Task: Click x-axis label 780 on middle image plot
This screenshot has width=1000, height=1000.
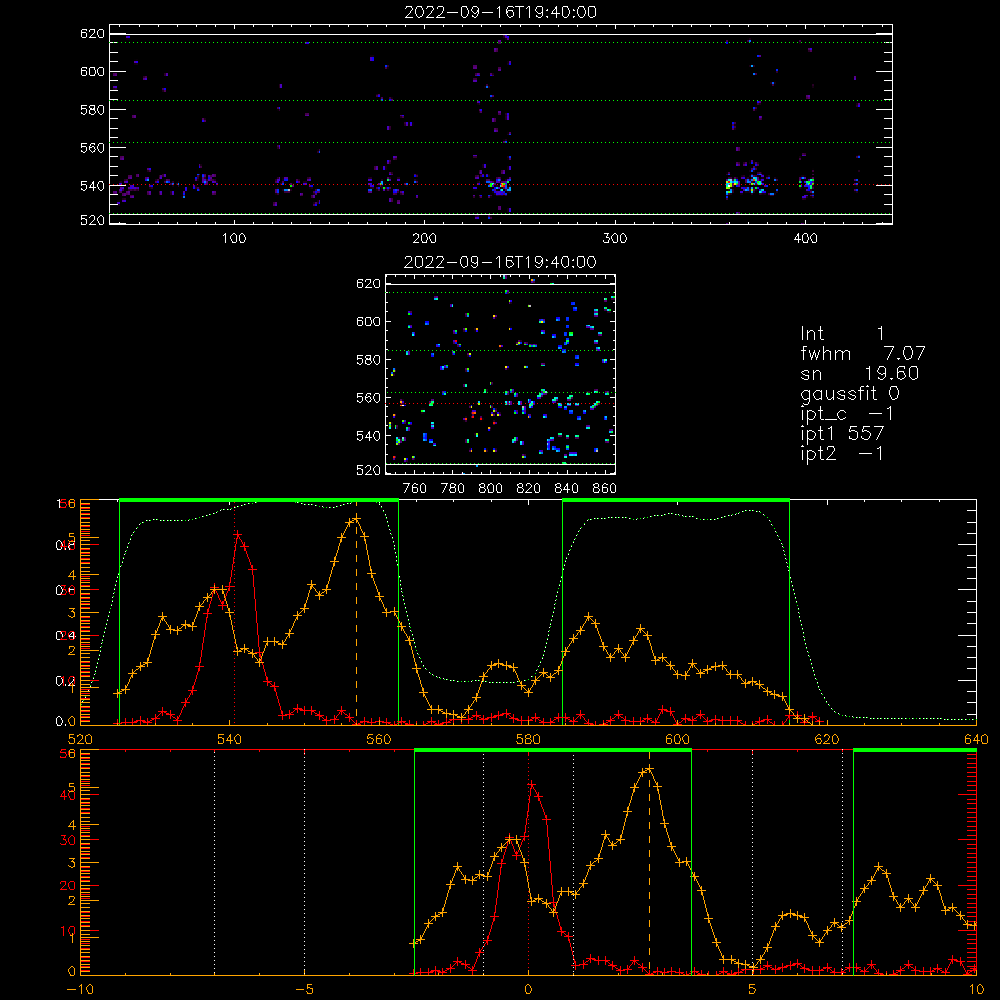Action: [x=453, y=489]
